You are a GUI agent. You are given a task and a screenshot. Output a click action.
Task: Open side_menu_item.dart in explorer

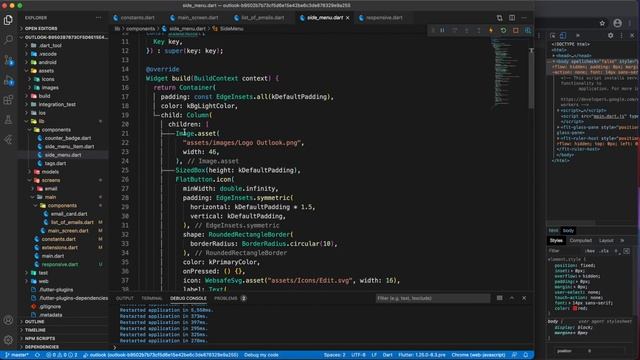[69, 147]
